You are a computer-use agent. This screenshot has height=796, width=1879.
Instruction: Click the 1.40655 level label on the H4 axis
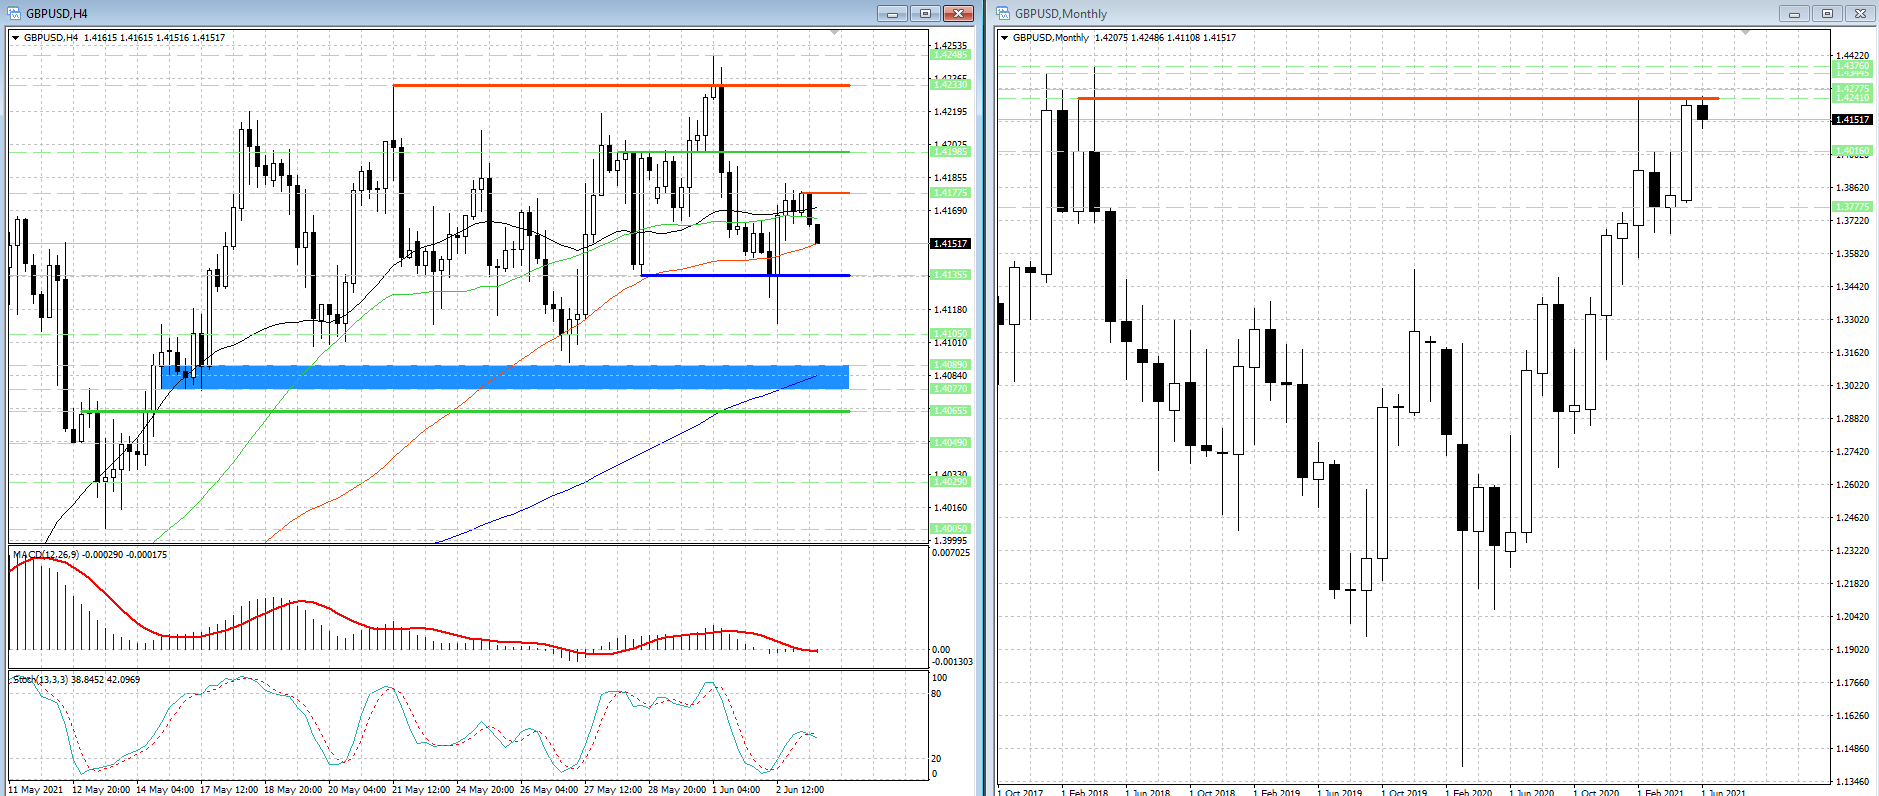(950, 411)
